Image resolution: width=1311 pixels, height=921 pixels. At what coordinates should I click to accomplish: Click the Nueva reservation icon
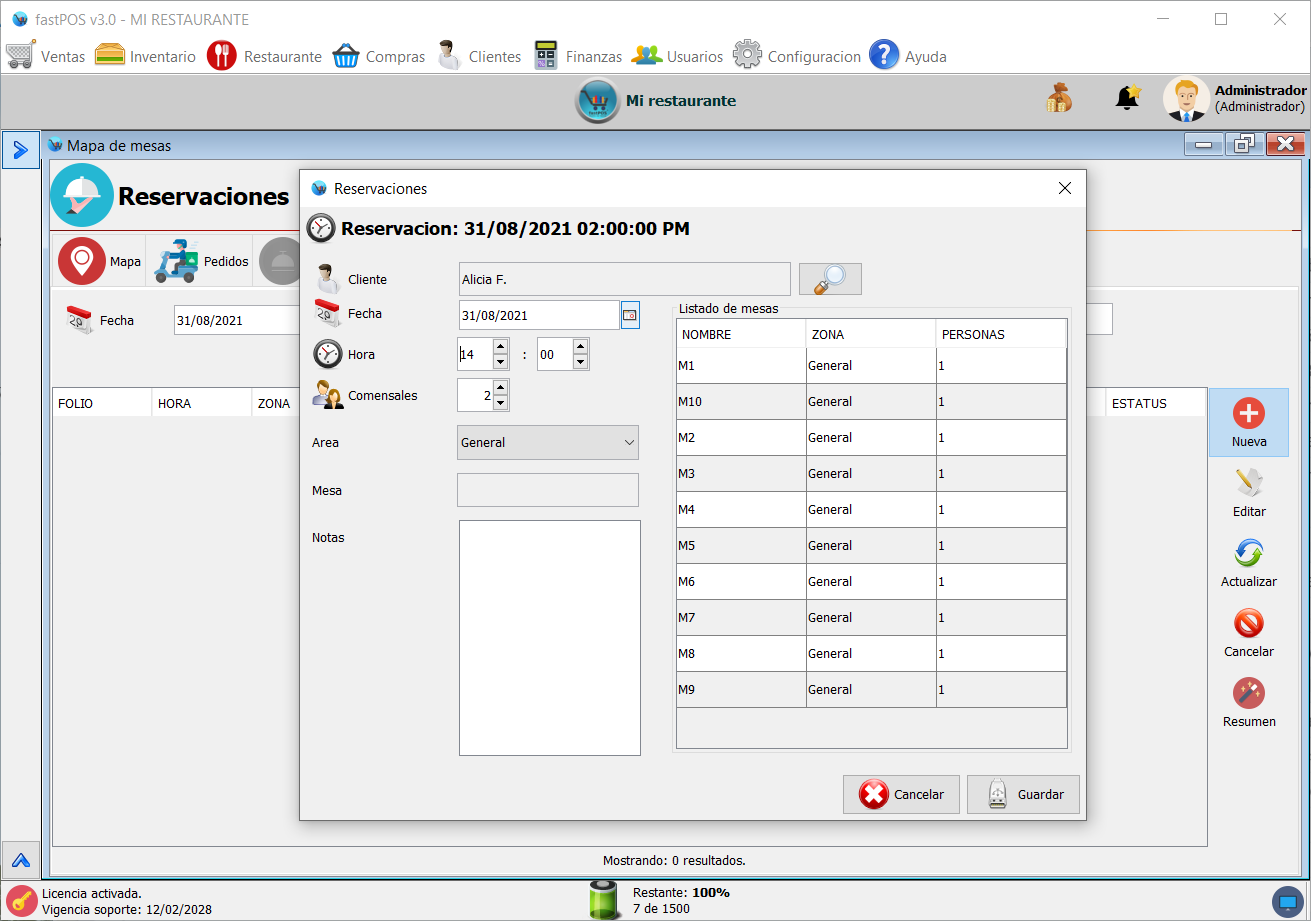(1248, 414)
